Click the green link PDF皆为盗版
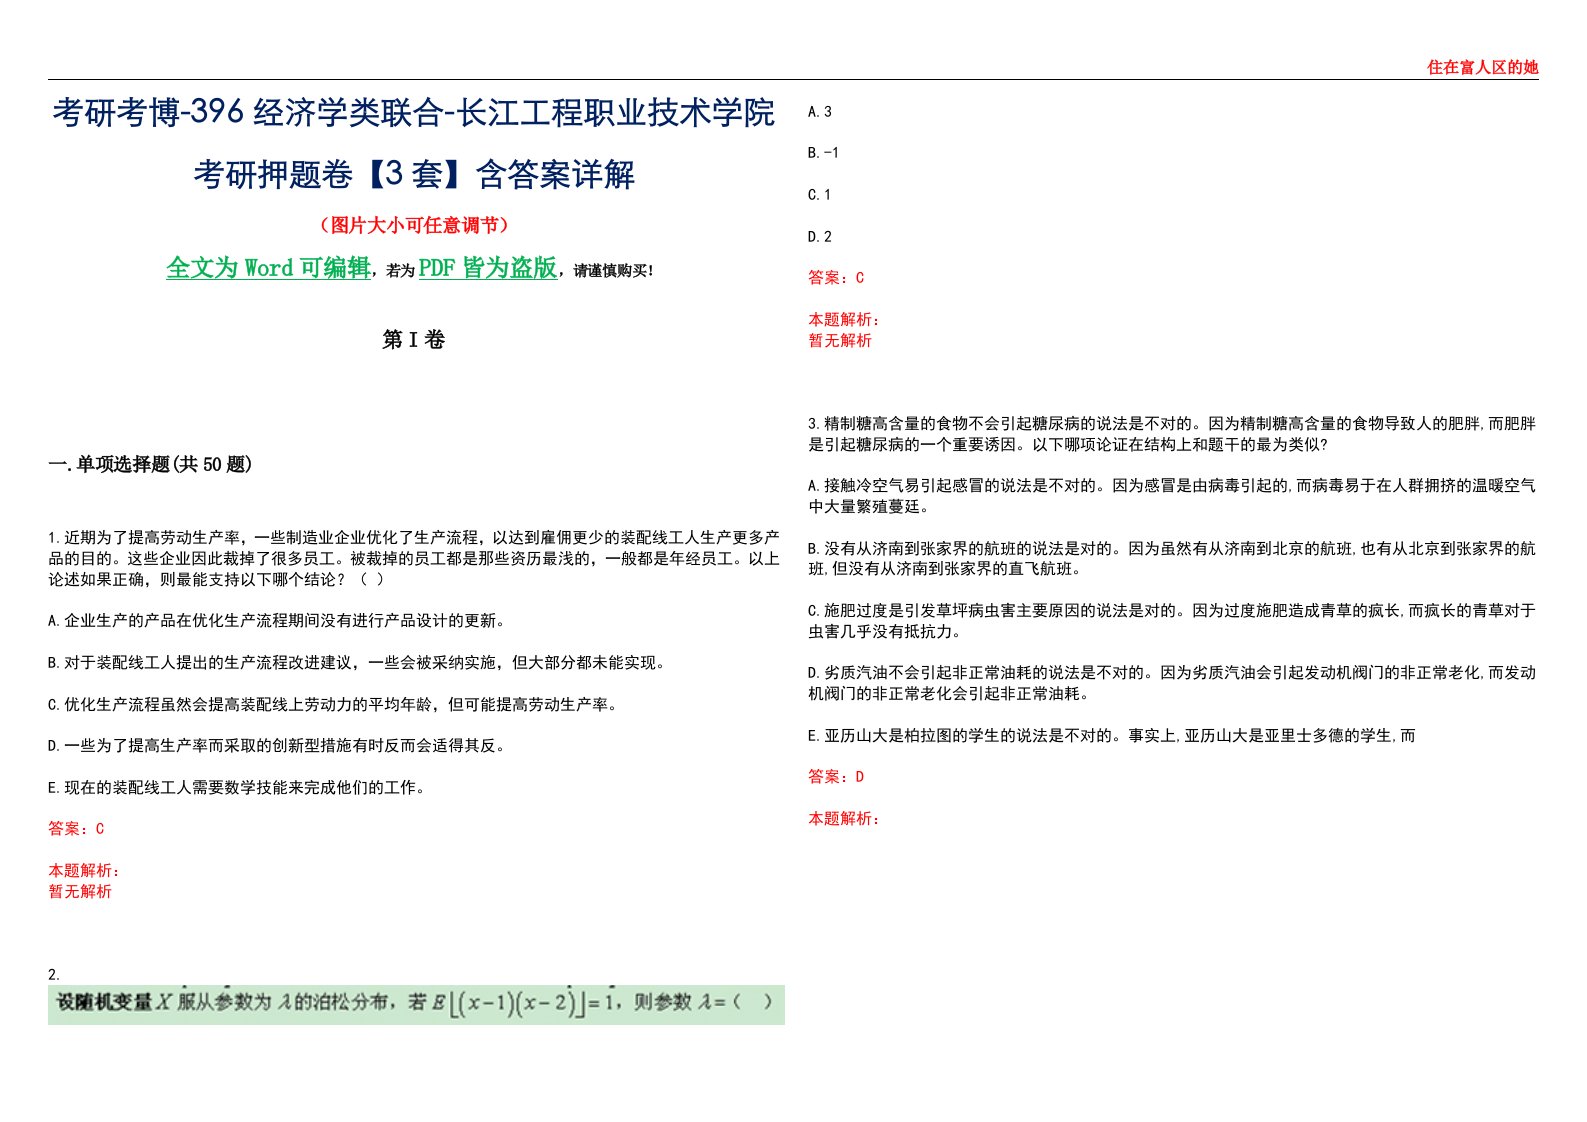This screenshot has width=1587, height=1122. (488, 268)
